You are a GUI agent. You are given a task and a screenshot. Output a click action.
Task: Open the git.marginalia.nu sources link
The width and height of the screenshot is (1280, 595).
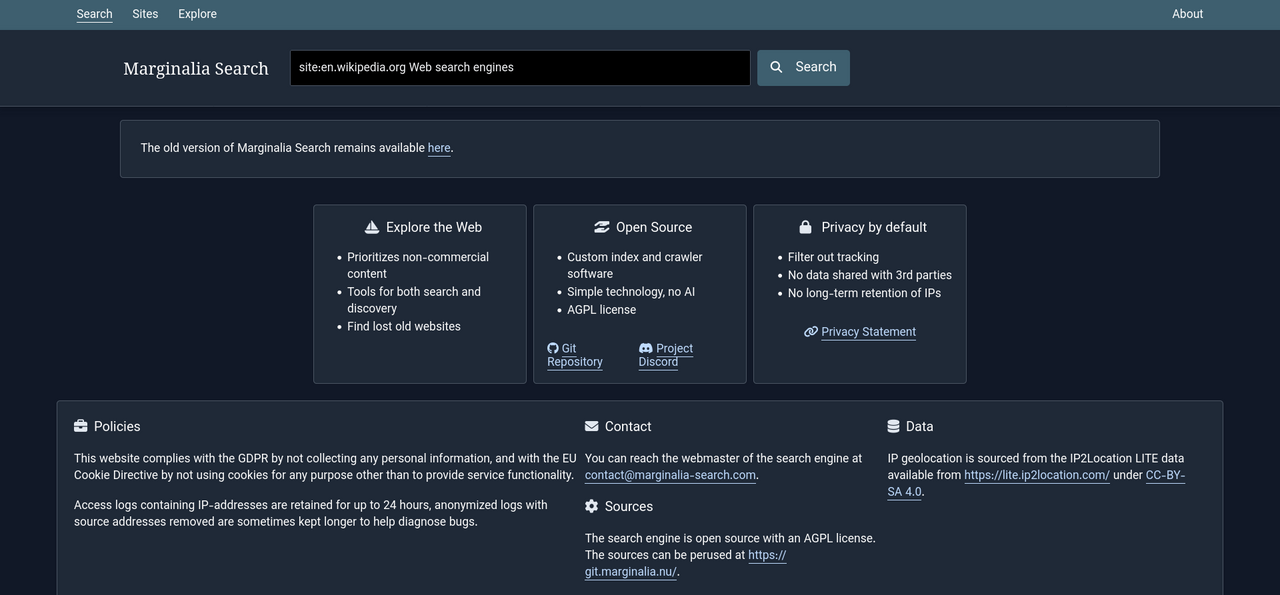point(685,563)
